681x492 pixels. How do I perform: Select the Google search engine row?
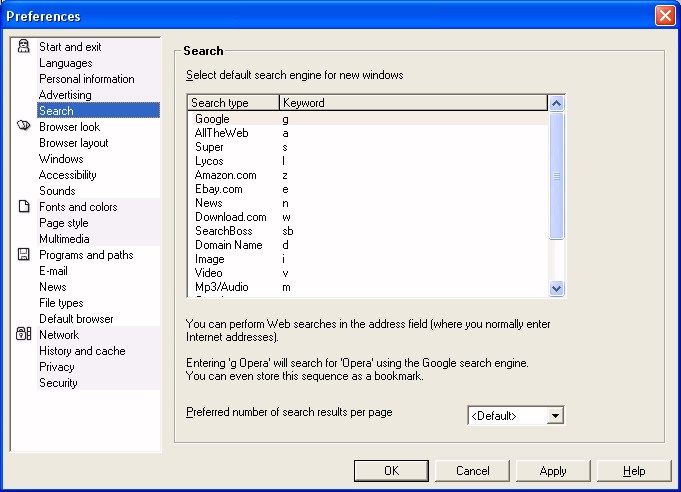[369, 119]
